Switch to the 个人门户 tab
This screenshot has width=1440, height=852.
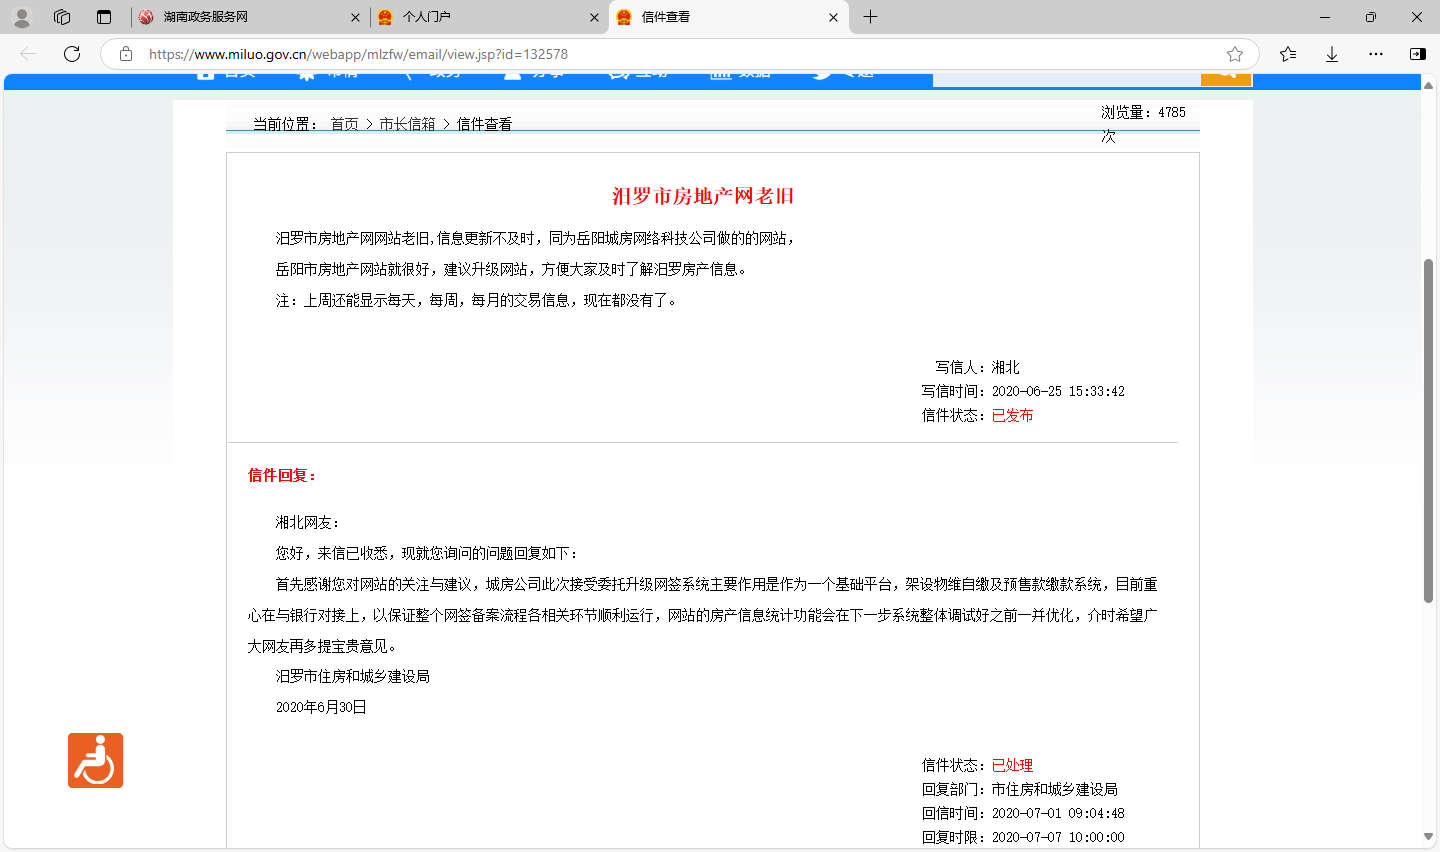[480, 17]
